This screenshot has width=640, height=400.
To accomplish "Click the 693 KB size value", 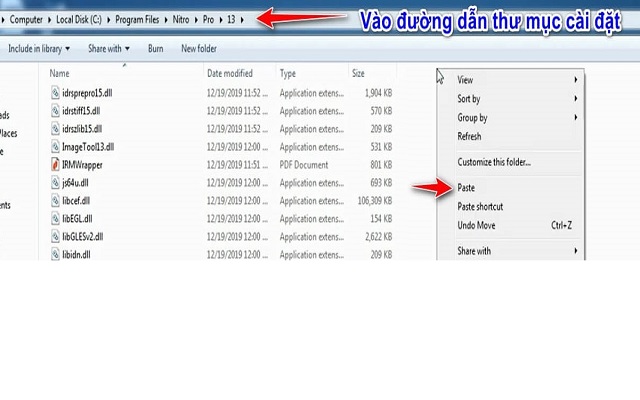I will pyautogui.click(x=381, y=182).
